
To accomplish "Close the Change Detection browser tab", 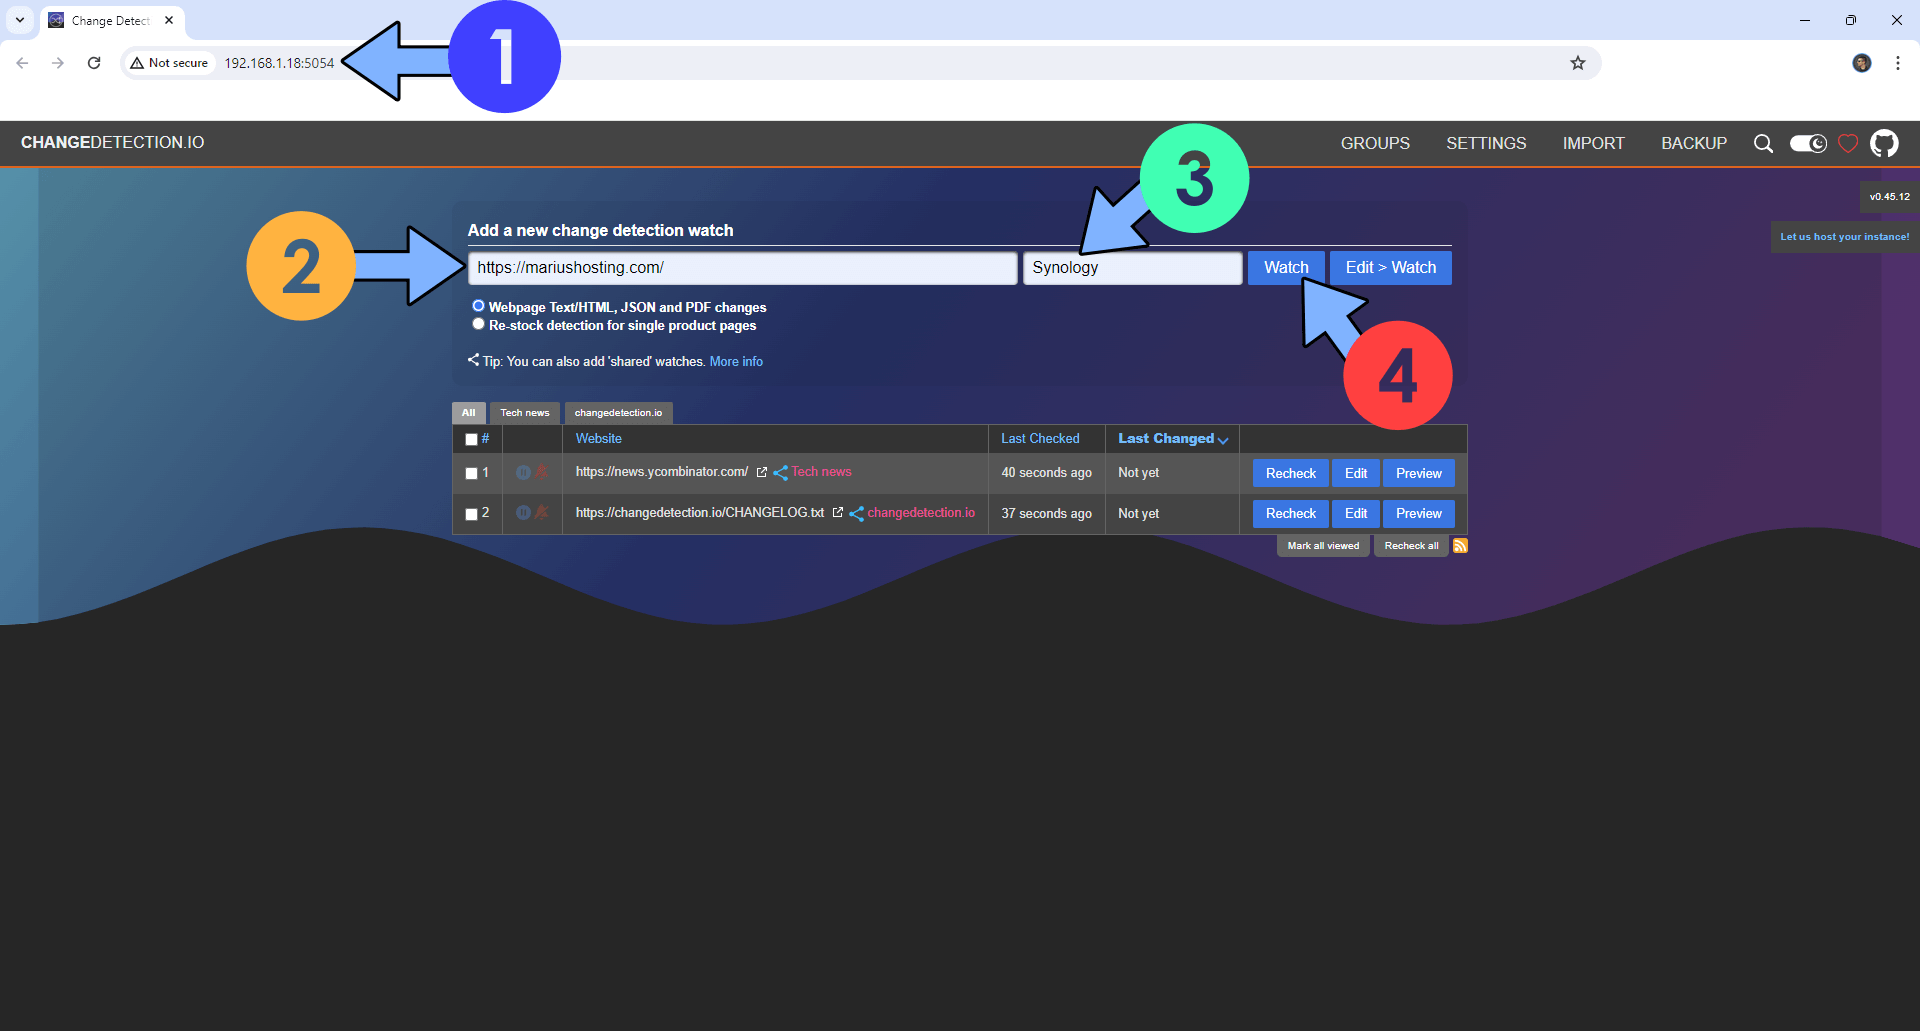I will click(x=169, y=20).
